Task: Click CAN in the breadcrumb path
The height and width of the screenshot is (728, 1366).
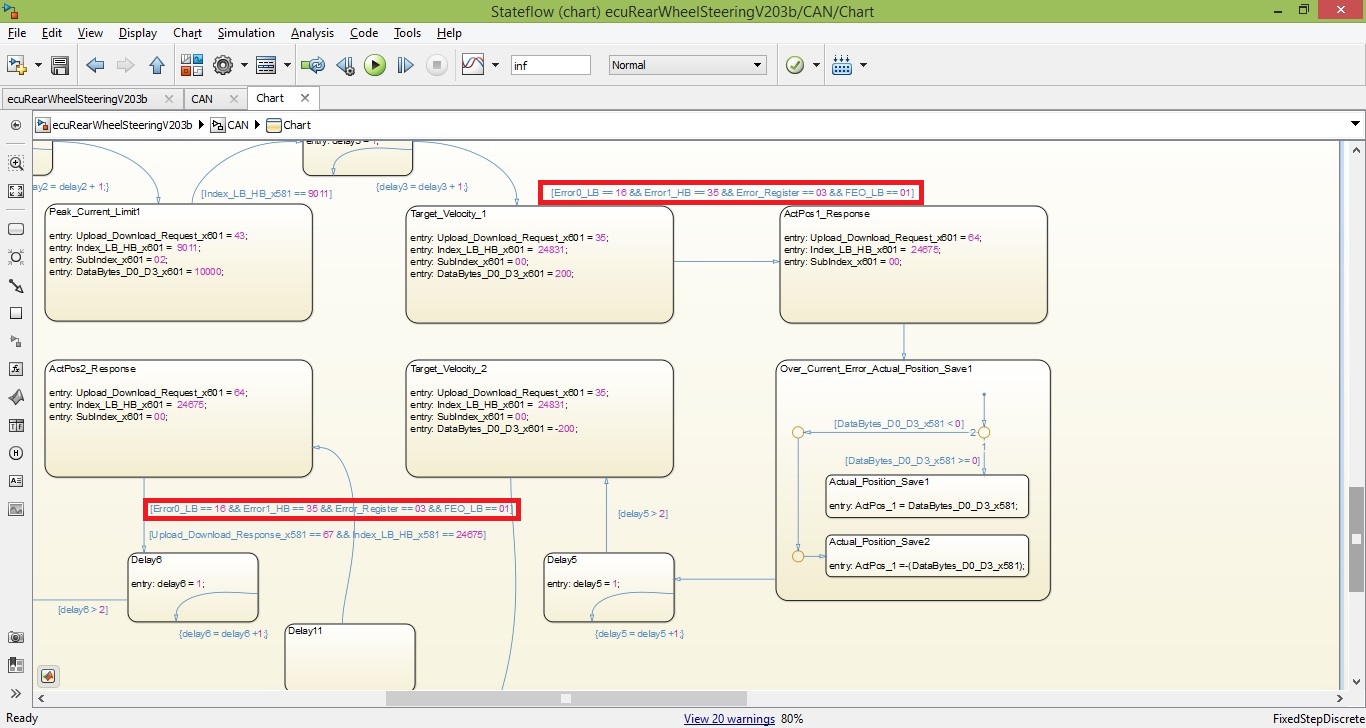Action: [x=238, y=125]
